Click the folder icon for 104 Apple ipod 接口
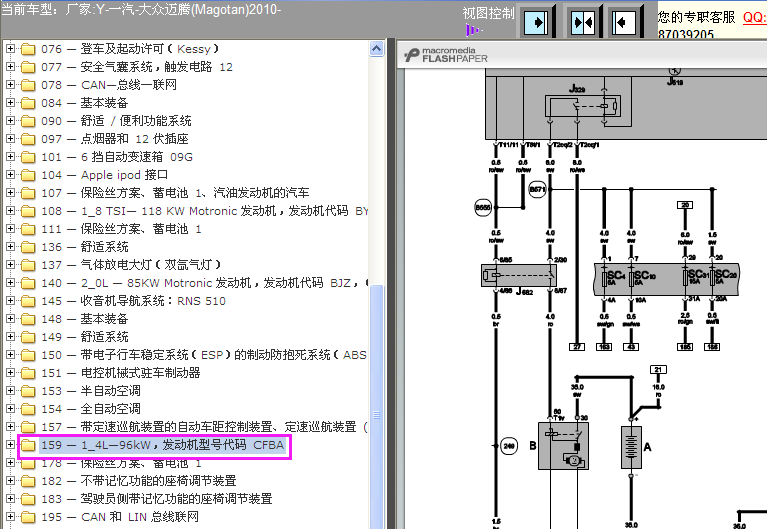The image size is (767, 529). [x=27, y=175]
